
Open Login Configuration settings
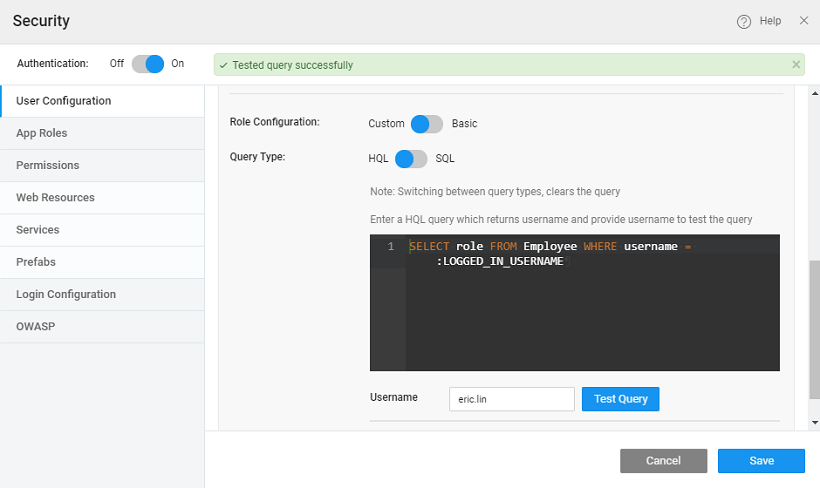point(66,294)
